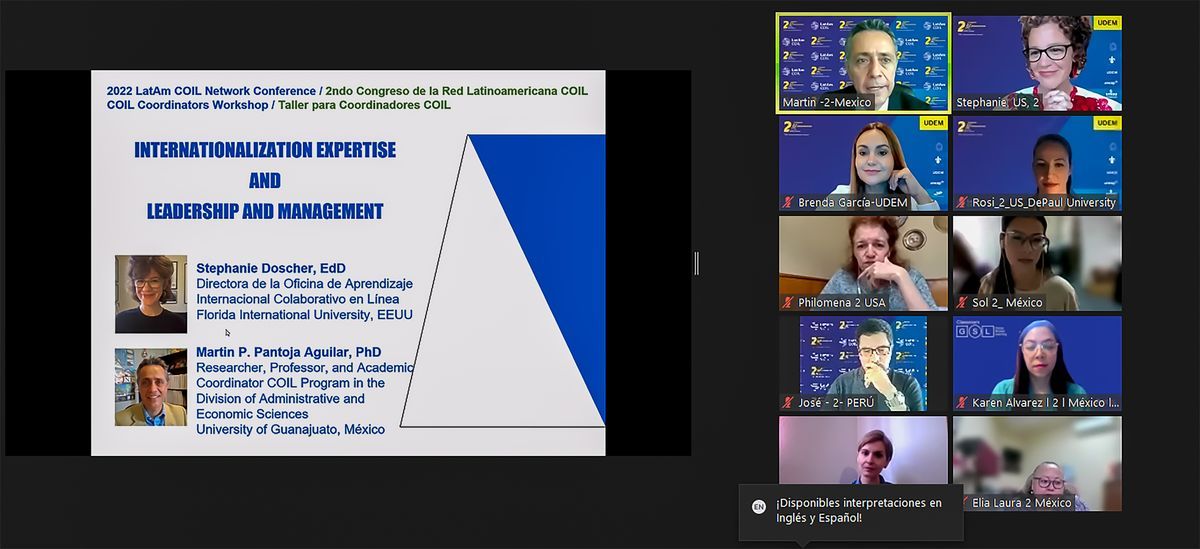Select José - 2- PERÚ's video tile
Image resolution: width=1200 pixels, height=549 pixels.
(864, 363)
